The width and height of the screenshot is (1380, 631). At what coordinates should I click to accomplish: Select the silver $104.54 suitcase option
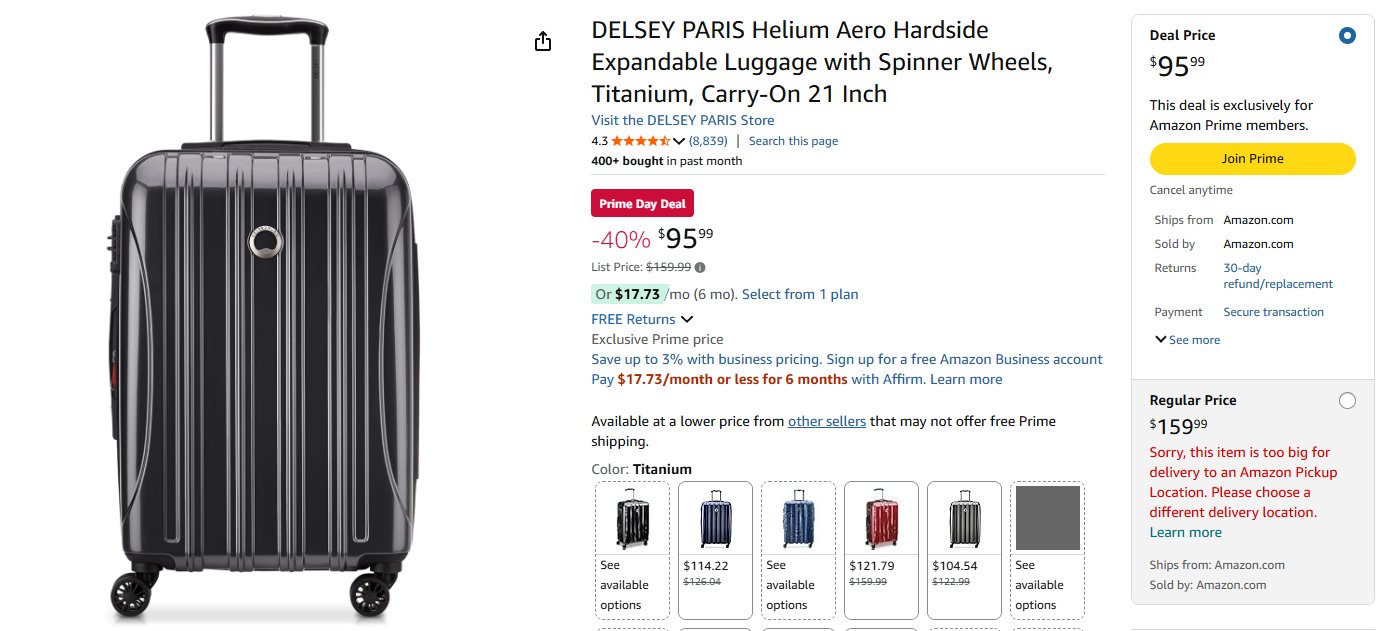click(965, 550)
